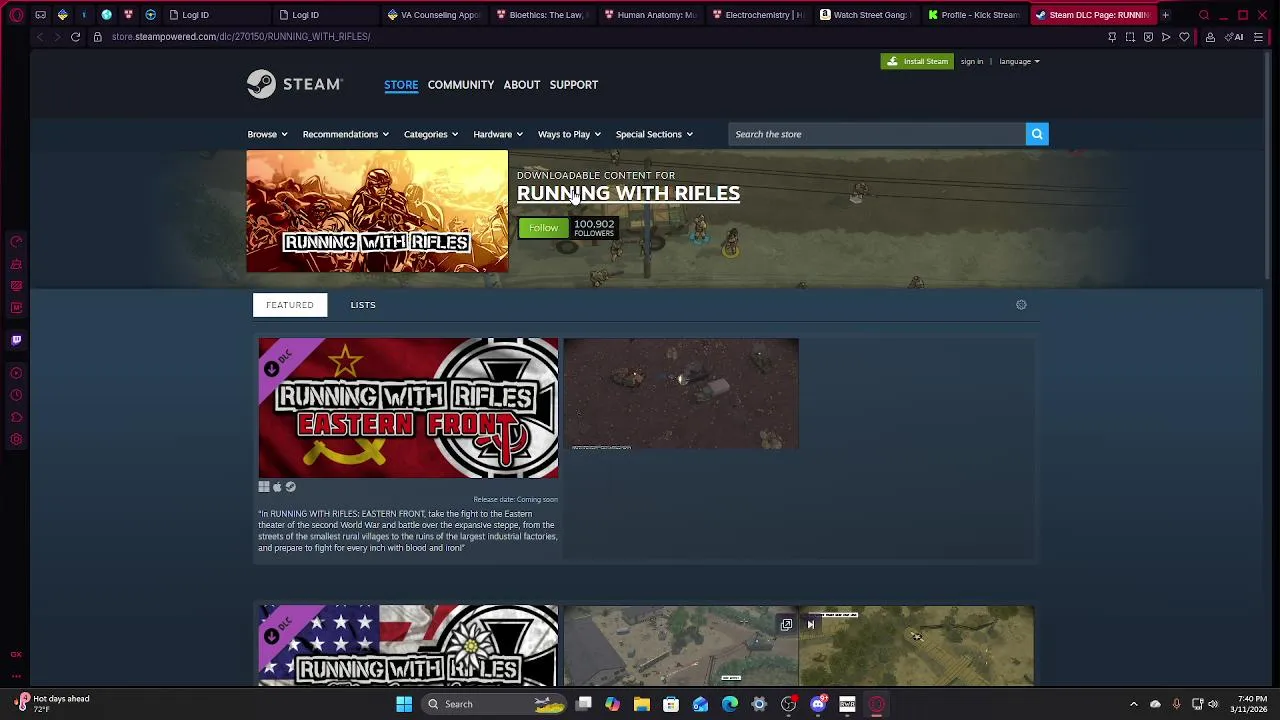Click the Install Steam button
This screenshot has height=720, width=1280.
pyautogui.click(x=917, y=61)
